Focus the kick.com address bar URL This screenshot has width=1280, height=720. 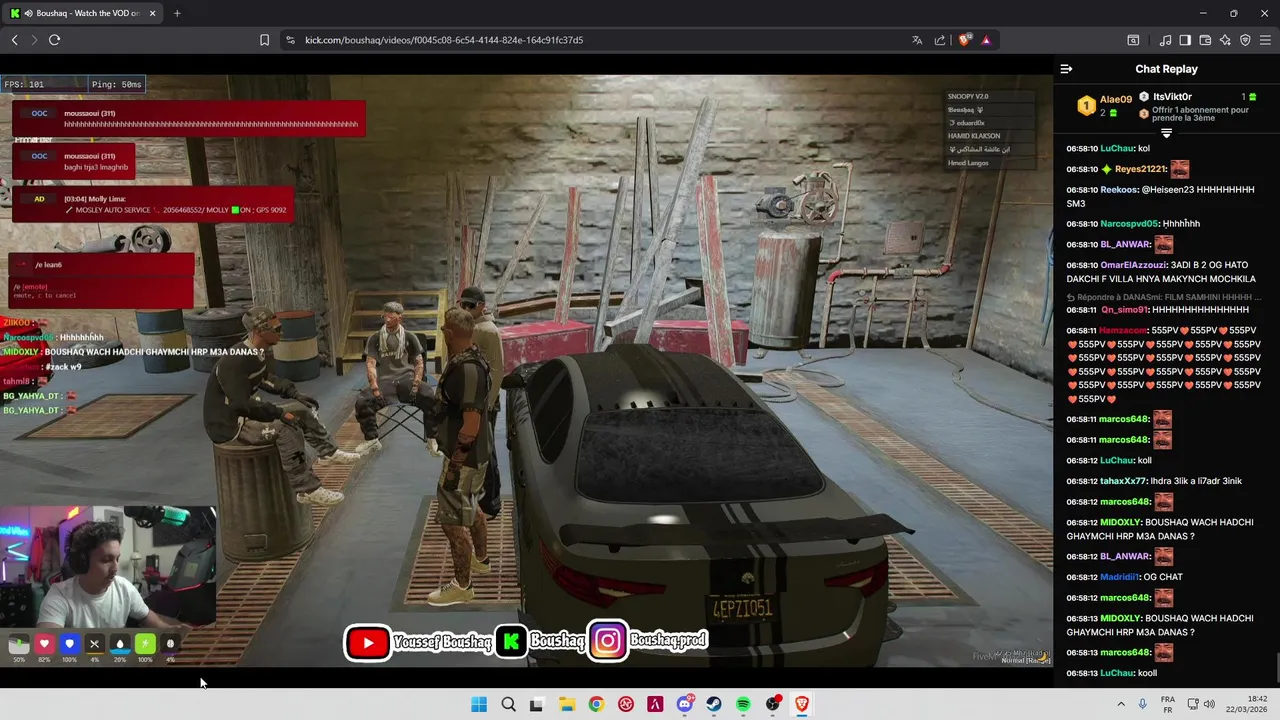(444, 40)
